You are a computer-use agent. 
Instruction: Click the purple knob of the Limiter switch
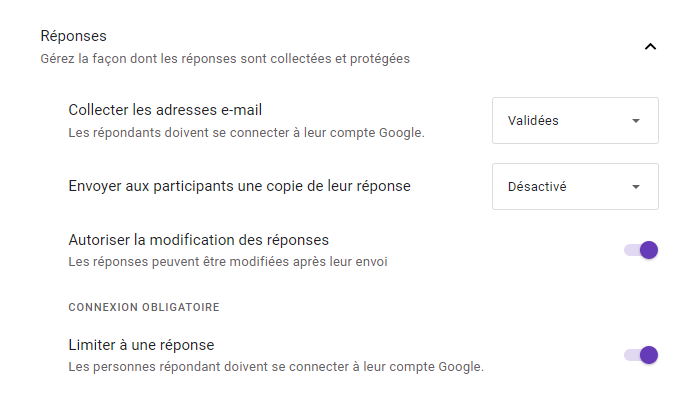648,354
